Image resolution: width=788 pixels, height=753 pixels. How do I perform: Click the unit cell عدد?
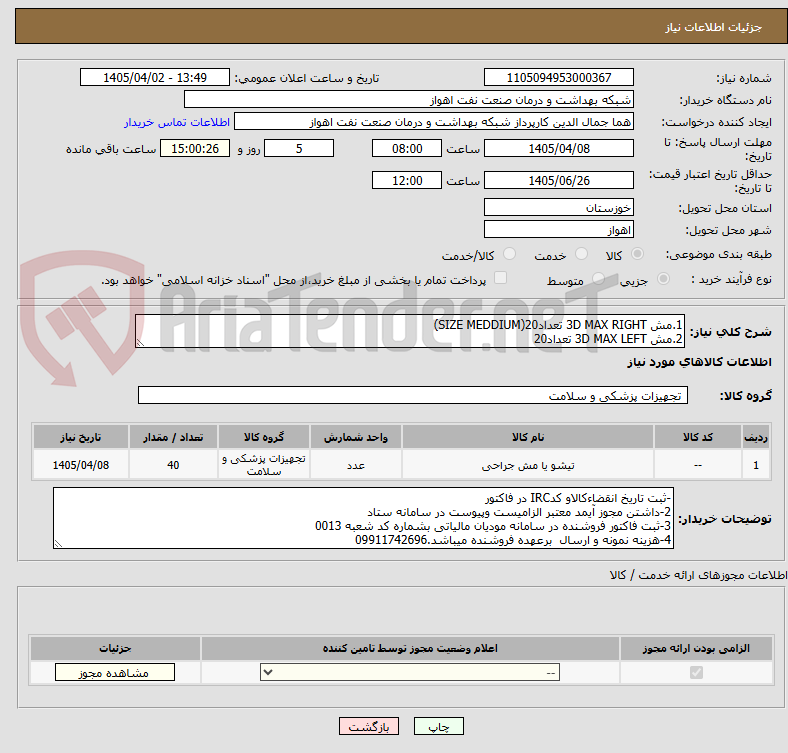pos(356,465)
